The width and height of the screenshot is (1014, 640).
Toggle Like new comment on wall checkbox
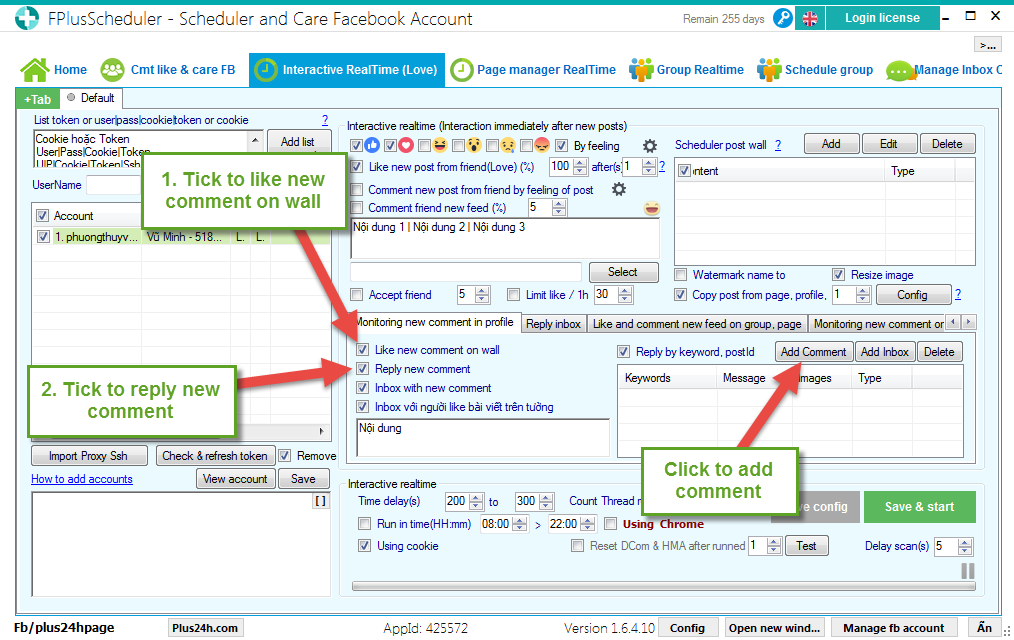(363, 350)
